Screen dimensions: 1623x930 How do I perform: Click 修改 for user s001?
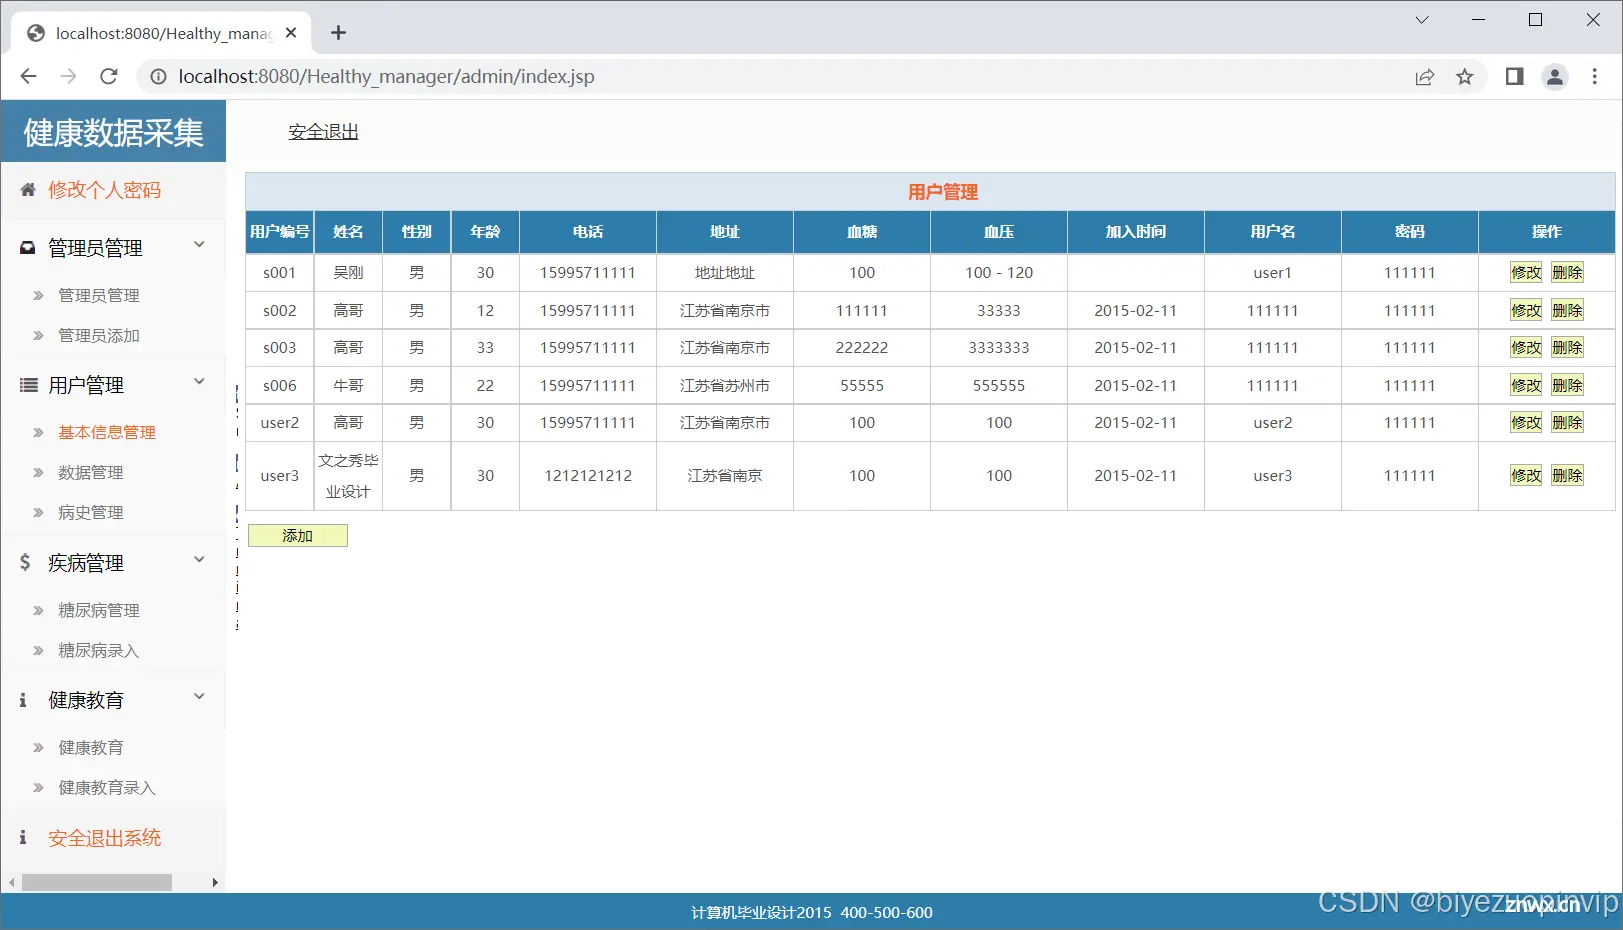click(x=1526, y=273)
